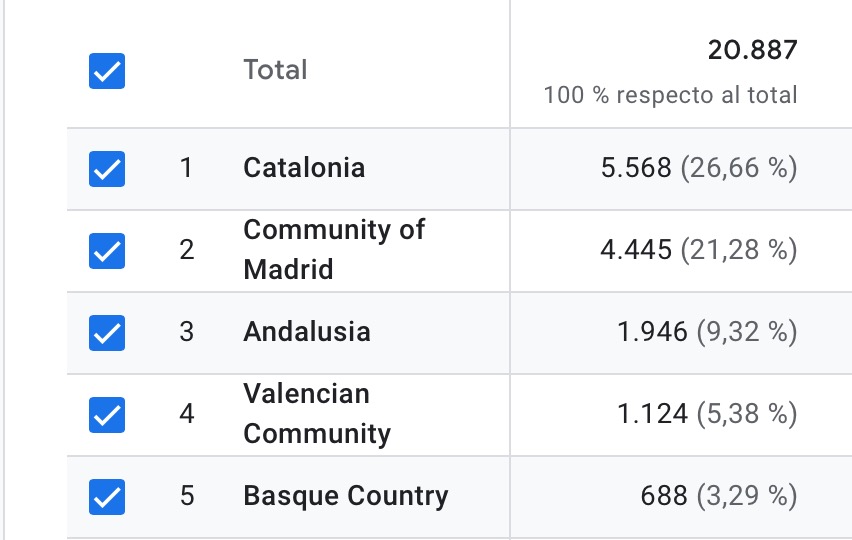The width and height of the screenshot is (852, 540).
Task: Select the 1.124 Valencian Community value
Action: tap(652, 413)
